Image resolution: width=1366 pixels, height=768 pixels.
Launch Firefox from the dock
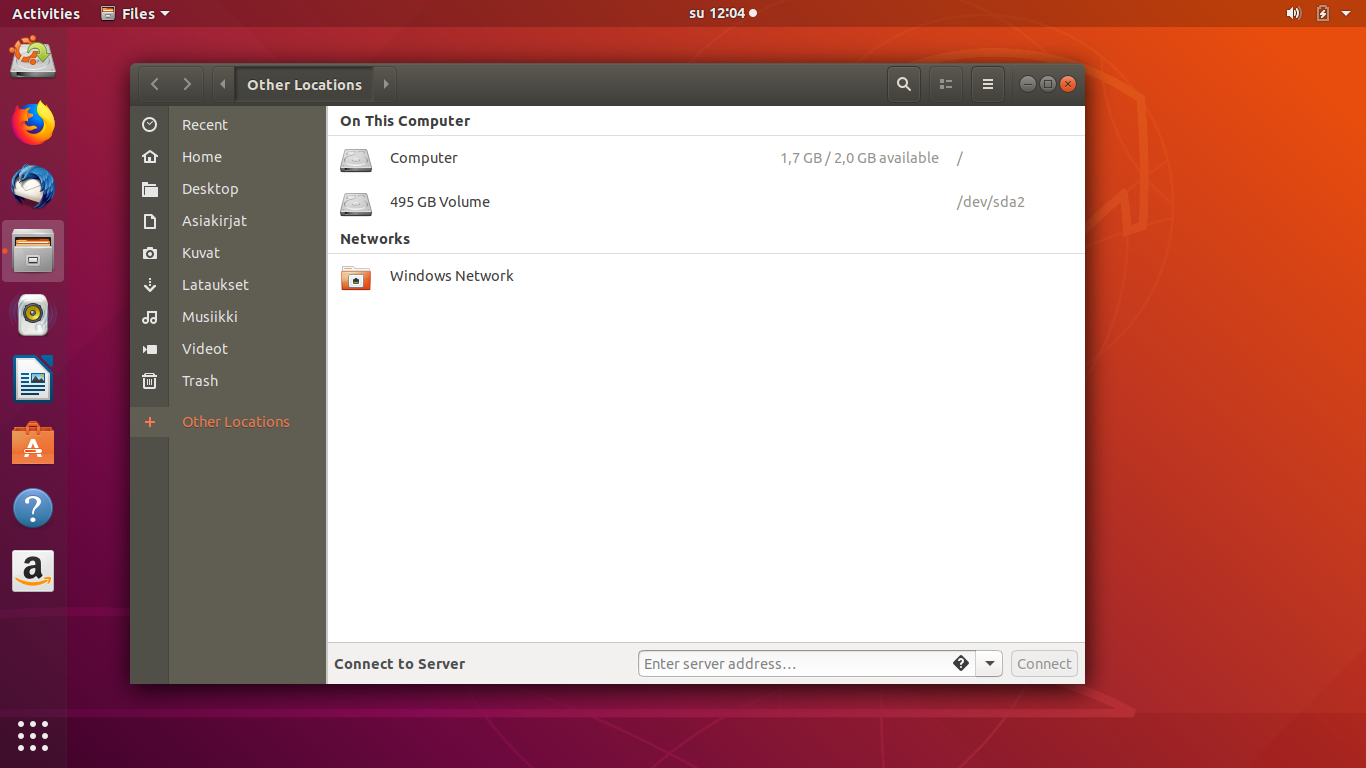[33, 123]
